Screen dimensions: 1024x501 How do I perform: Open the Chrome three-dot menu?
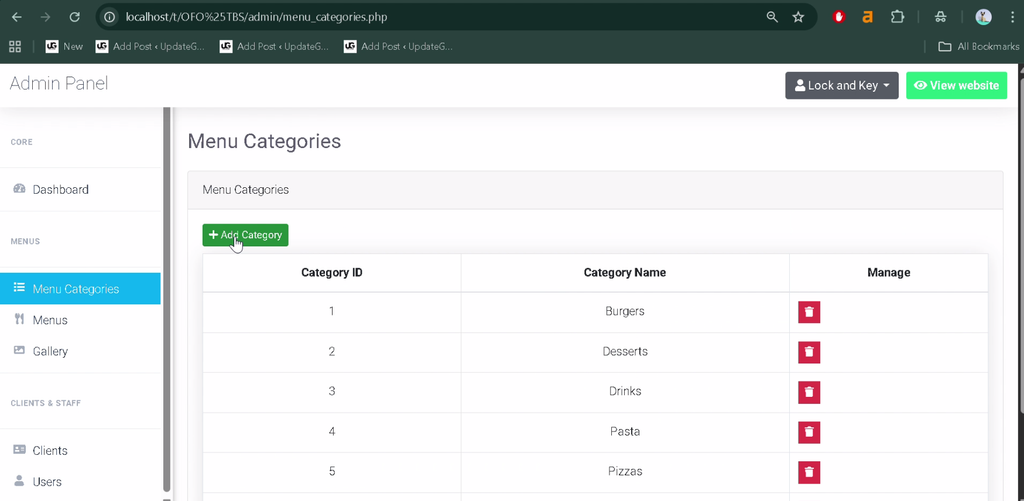coord(1012,17)
